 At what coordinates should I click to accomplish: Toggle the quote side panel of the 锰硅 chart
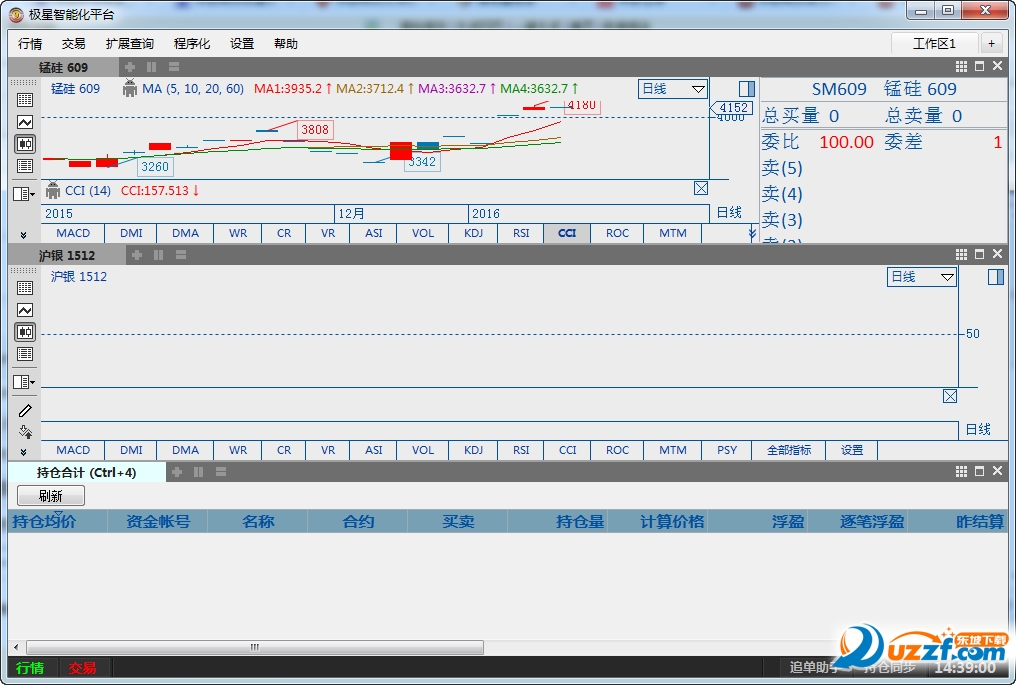coord(747,89)
